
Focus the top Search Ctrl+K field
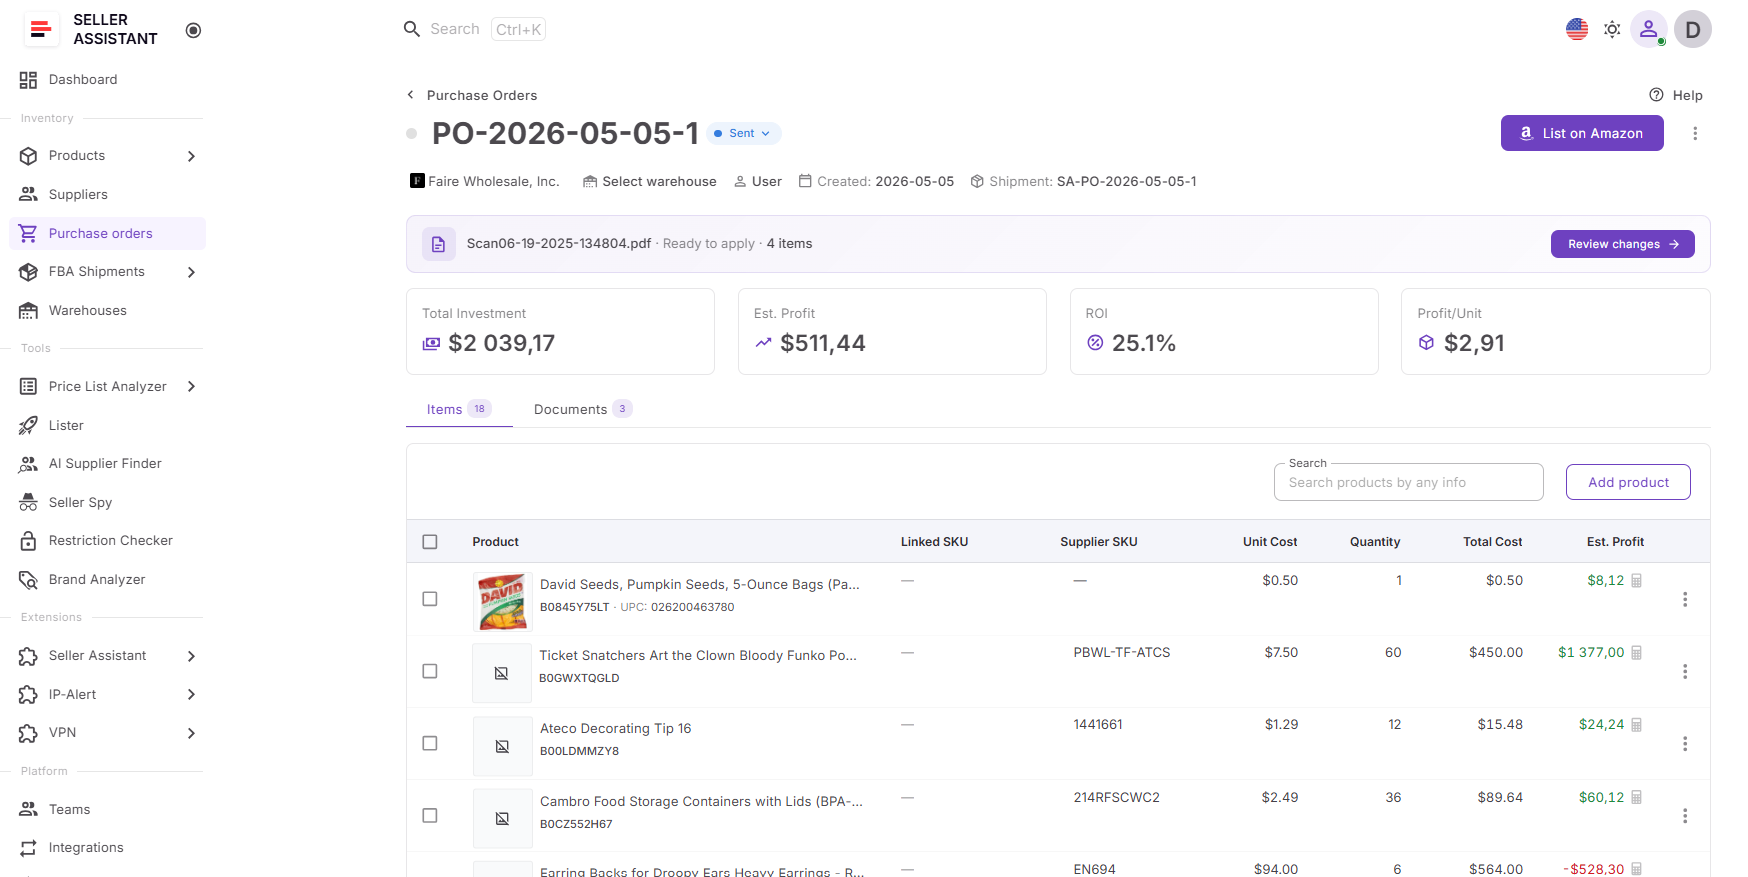(474, 29)
